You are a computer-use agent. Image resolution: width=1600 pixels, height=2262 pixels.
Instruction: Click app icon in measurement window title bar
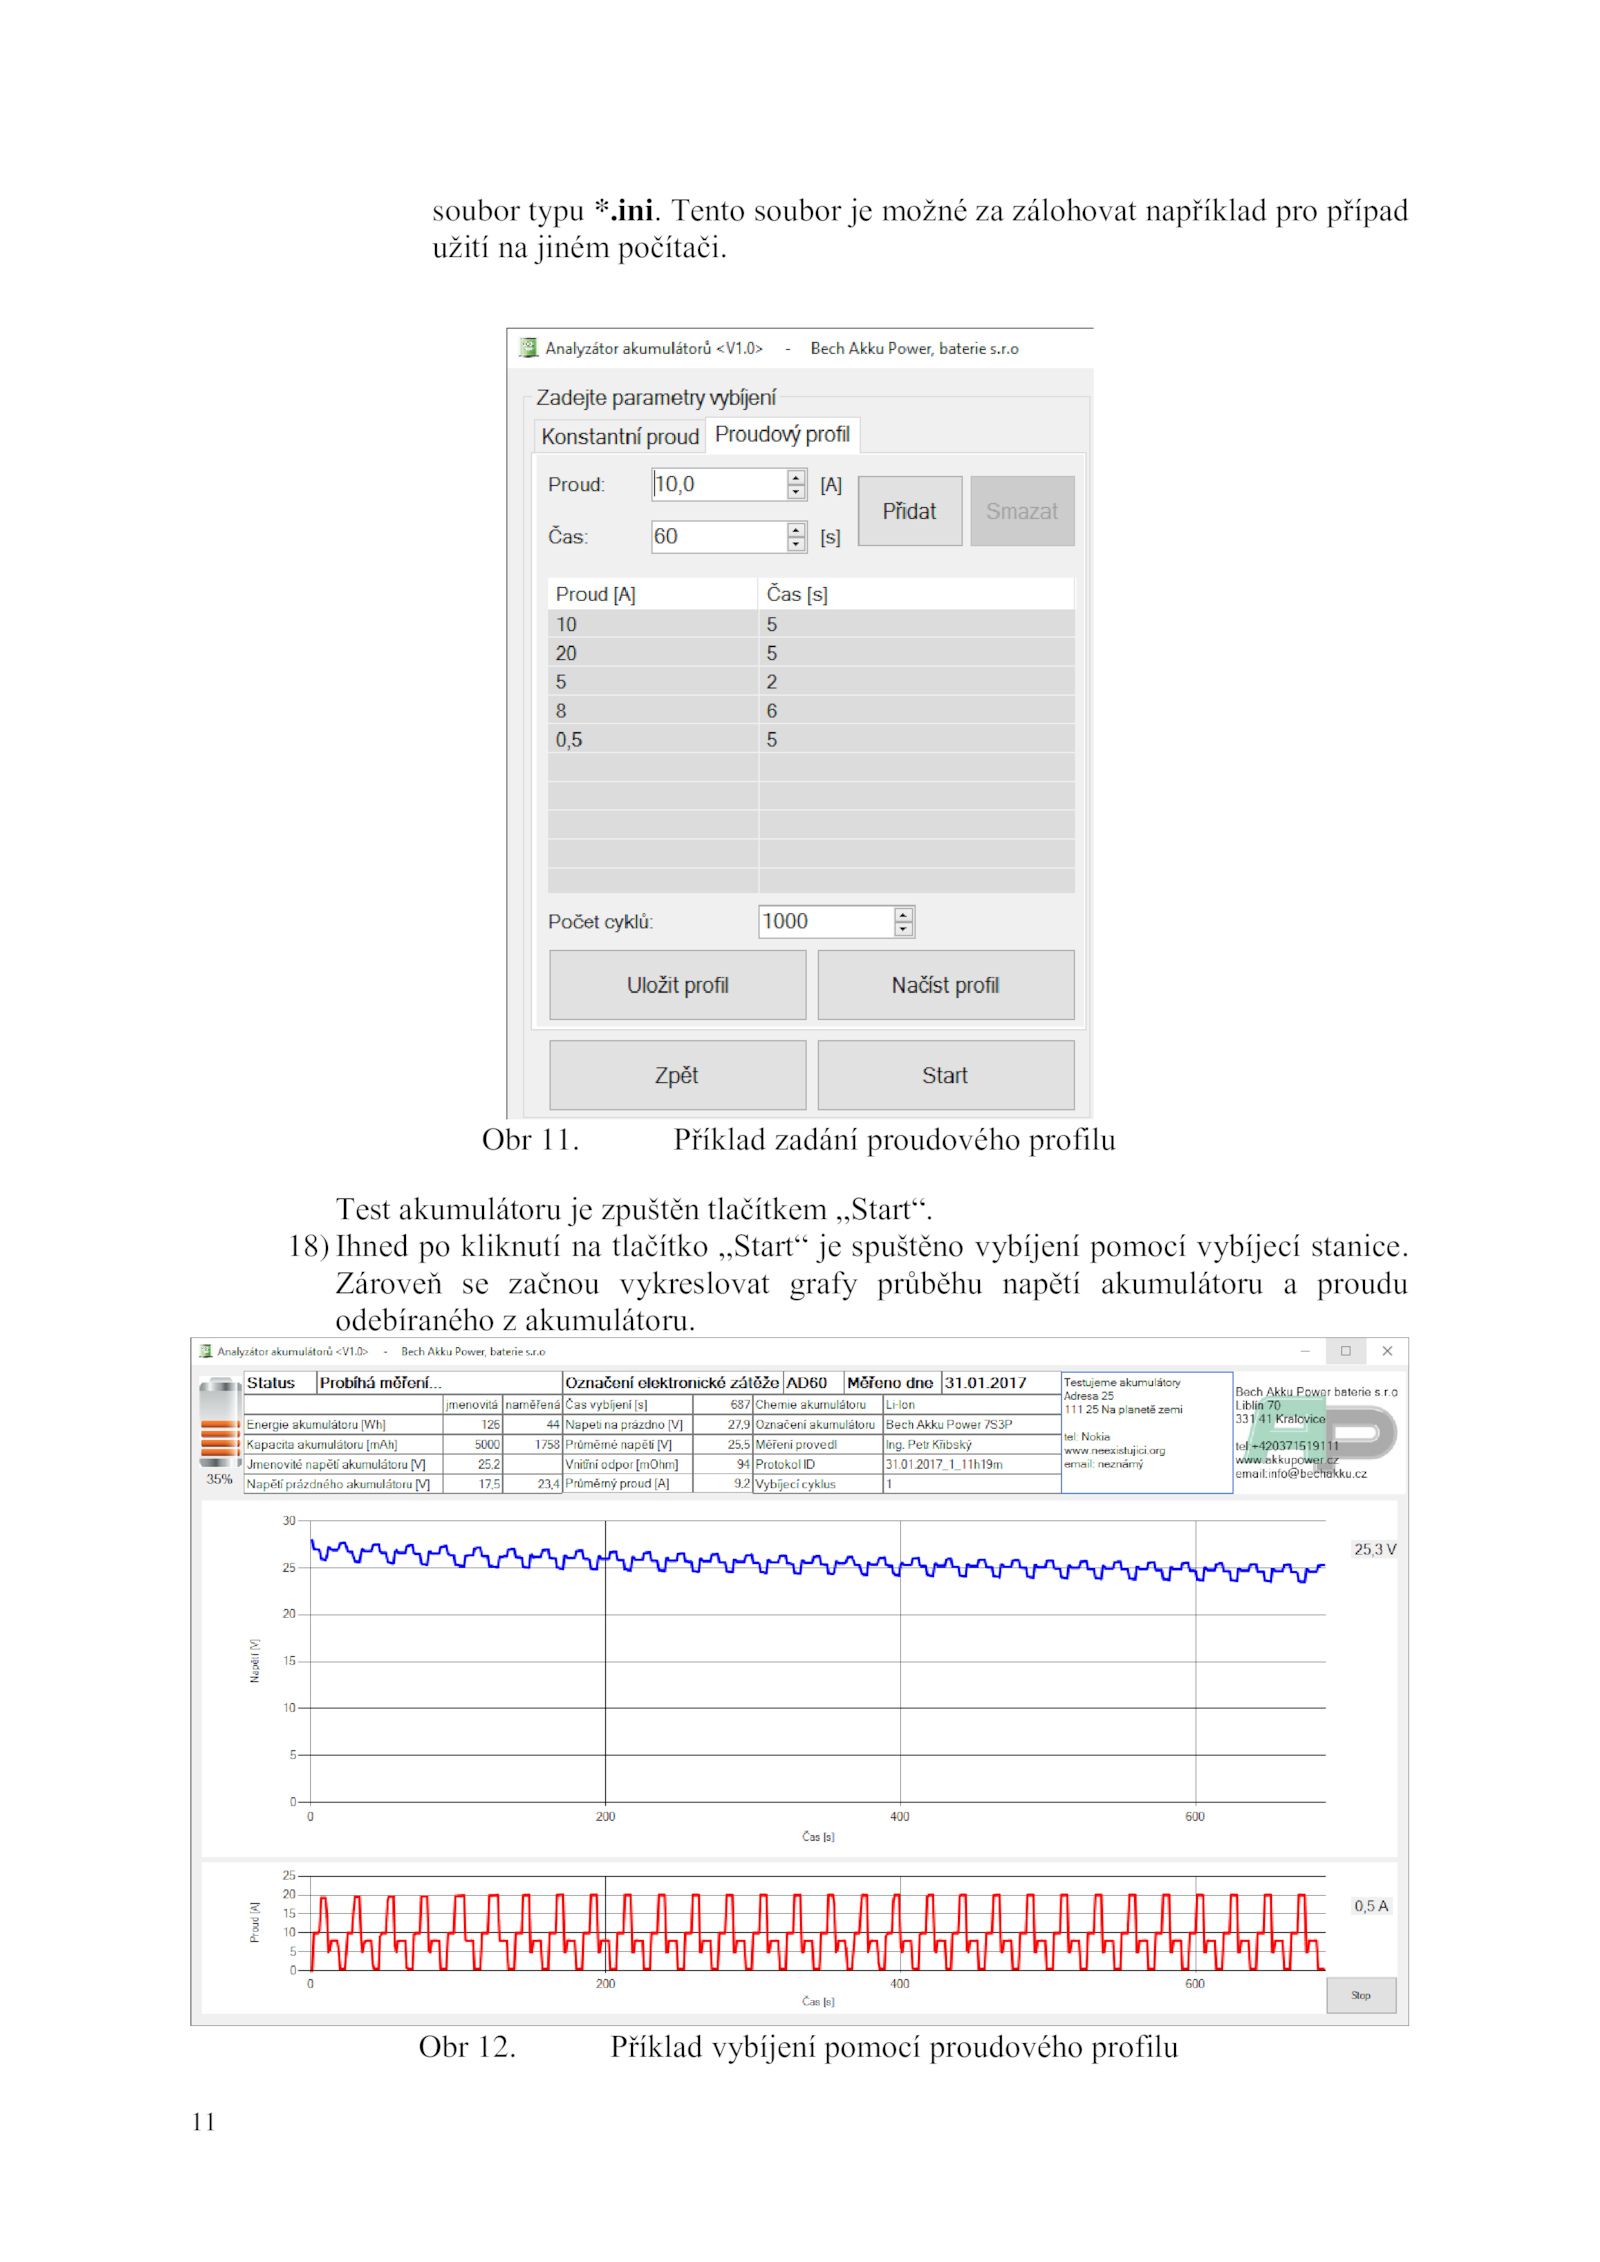click(x=205, y=1351)
